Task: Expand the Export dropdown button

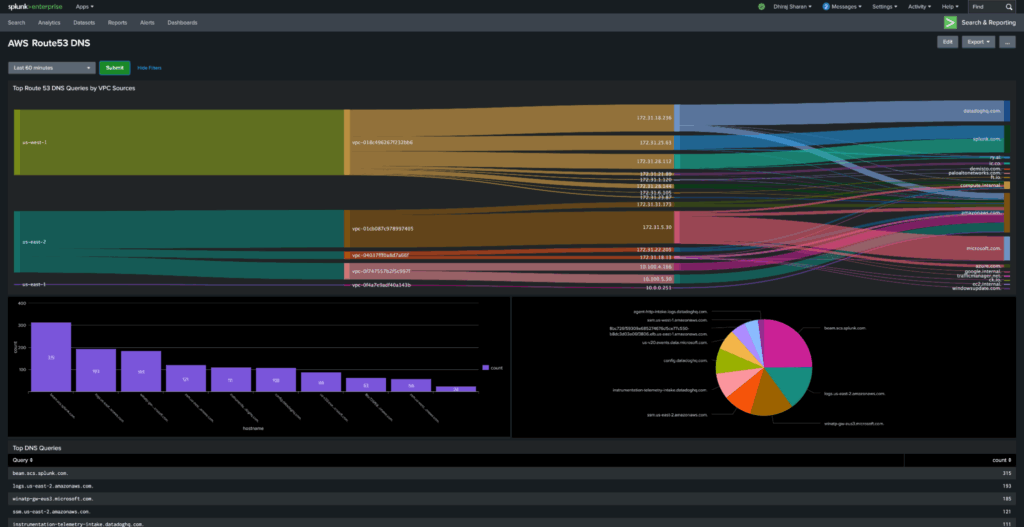Action: pos(978,42)
